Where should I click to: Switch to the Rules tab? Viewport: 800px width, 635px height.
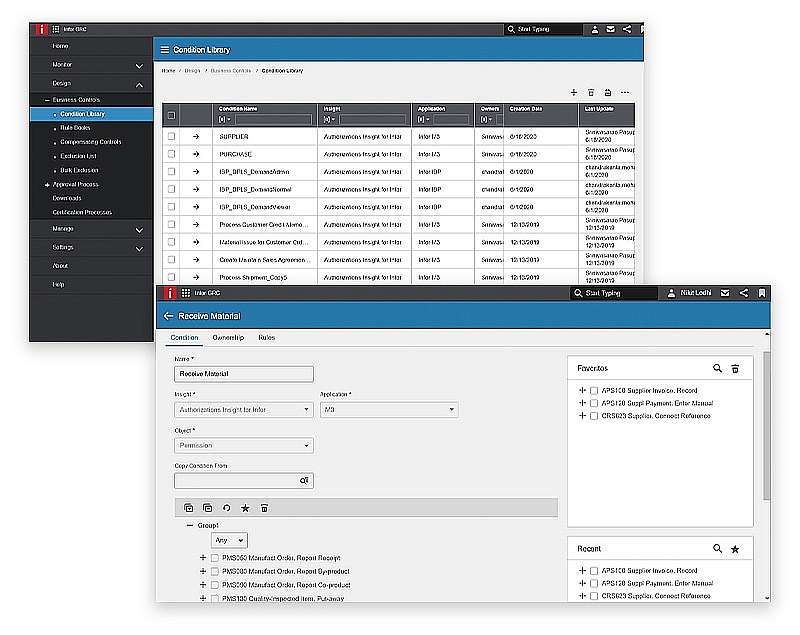click(x=266, y=338)
